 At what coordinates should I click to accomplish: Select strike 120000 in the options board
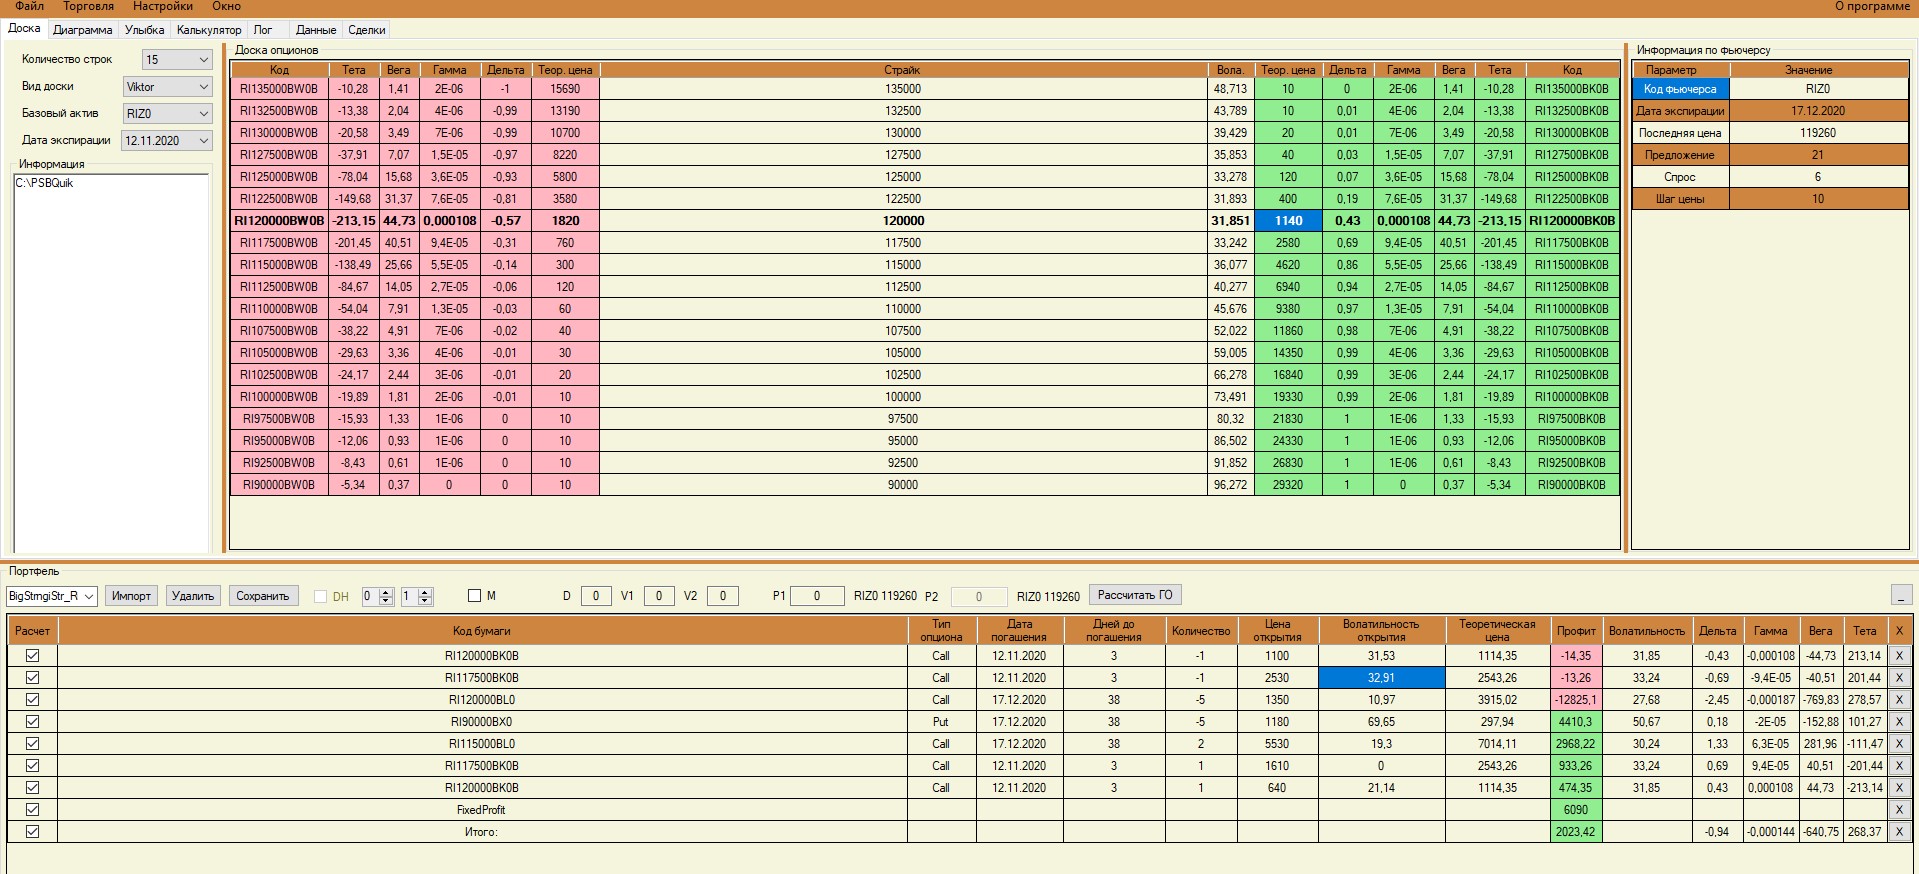[x=903, y=221]
